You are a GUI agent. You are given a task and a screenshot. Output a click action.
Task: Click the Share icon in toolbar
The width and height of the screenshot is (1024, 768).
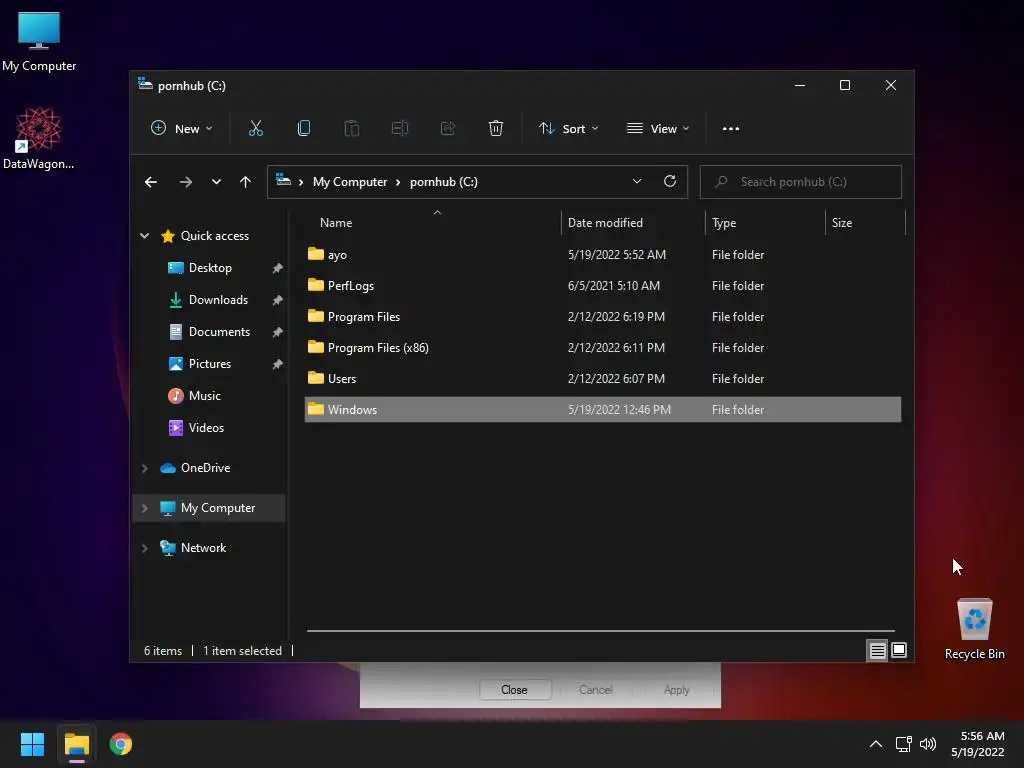pyautogui.click(x=448, y=129)
